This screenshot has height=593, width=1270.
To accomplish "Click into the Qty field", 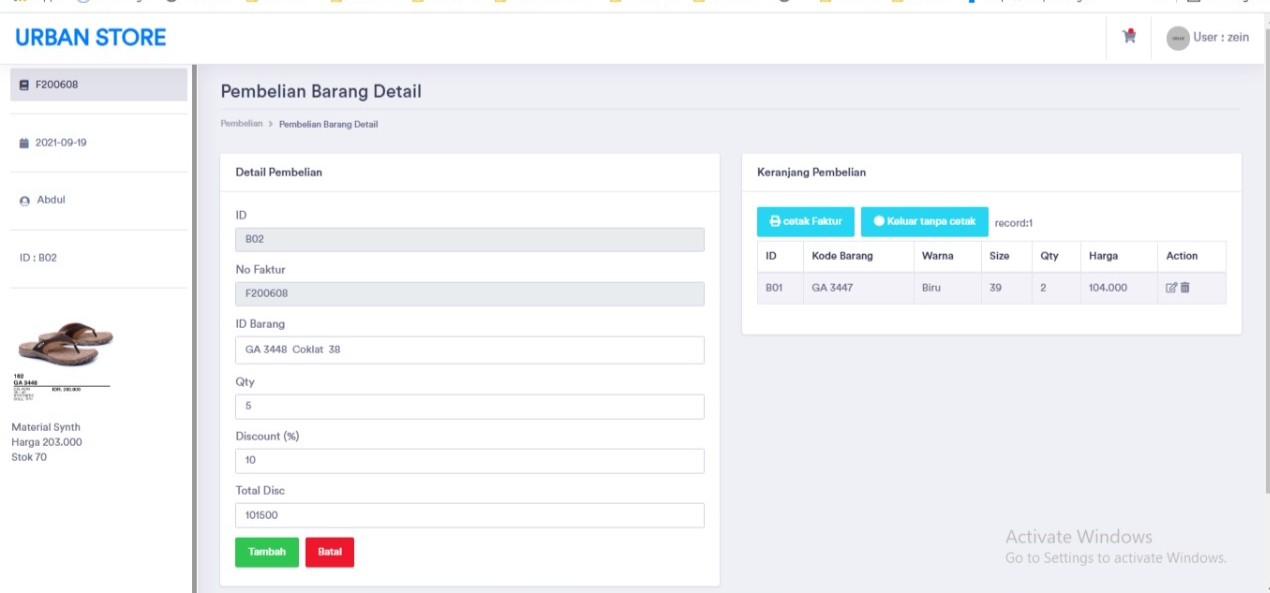I will [469, 407].
